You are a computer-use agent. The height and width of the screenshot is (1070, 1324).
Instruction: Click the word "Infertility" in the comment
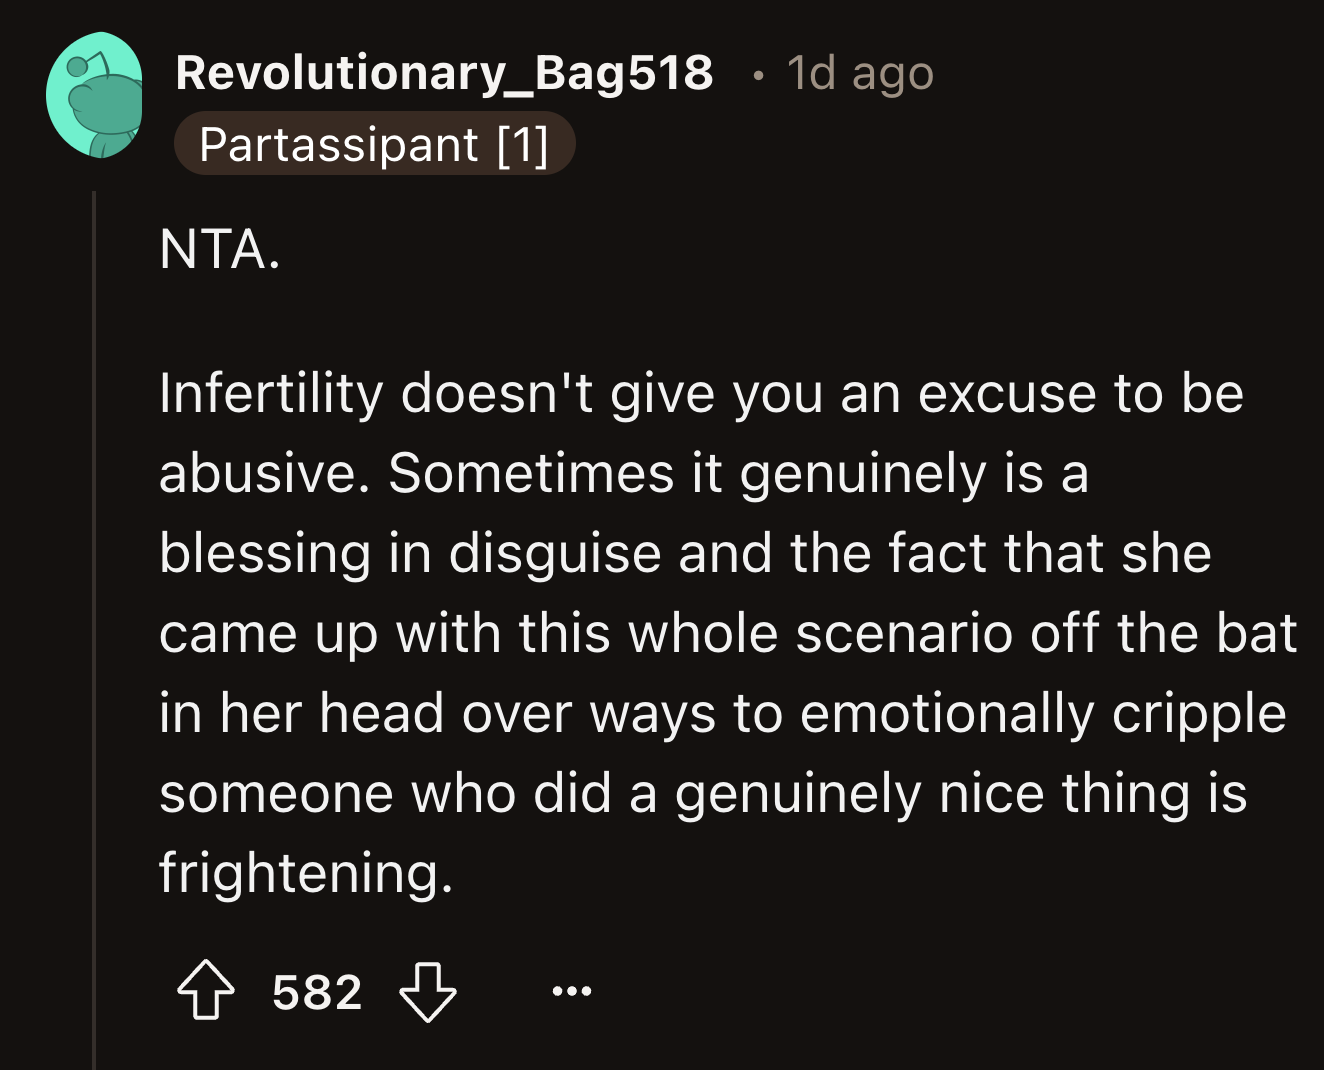(x=271, y=393)
